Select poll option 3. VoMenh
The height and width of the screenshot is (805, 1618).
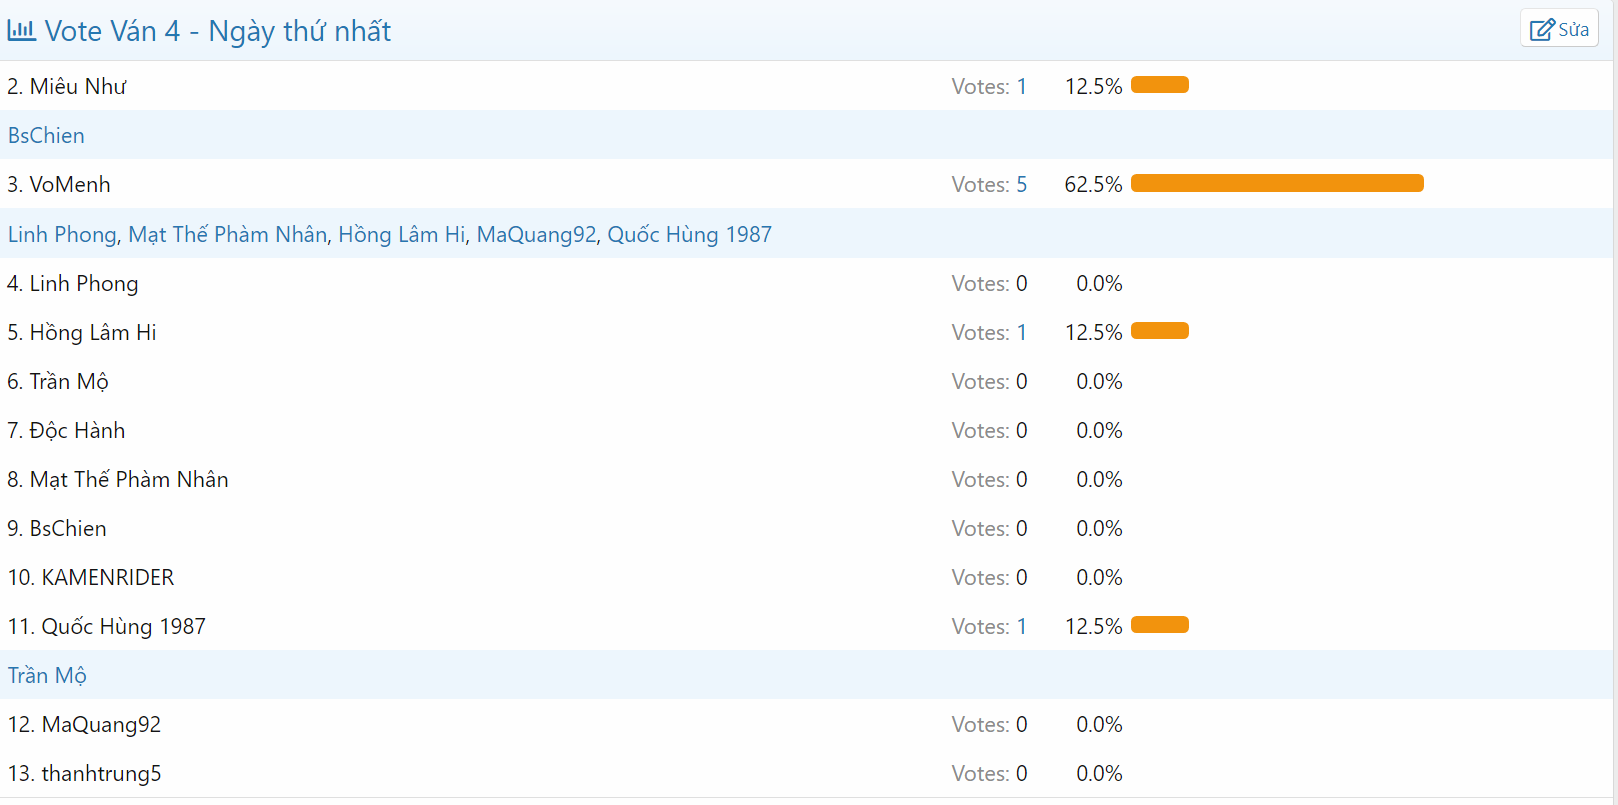tap(59, 185)
